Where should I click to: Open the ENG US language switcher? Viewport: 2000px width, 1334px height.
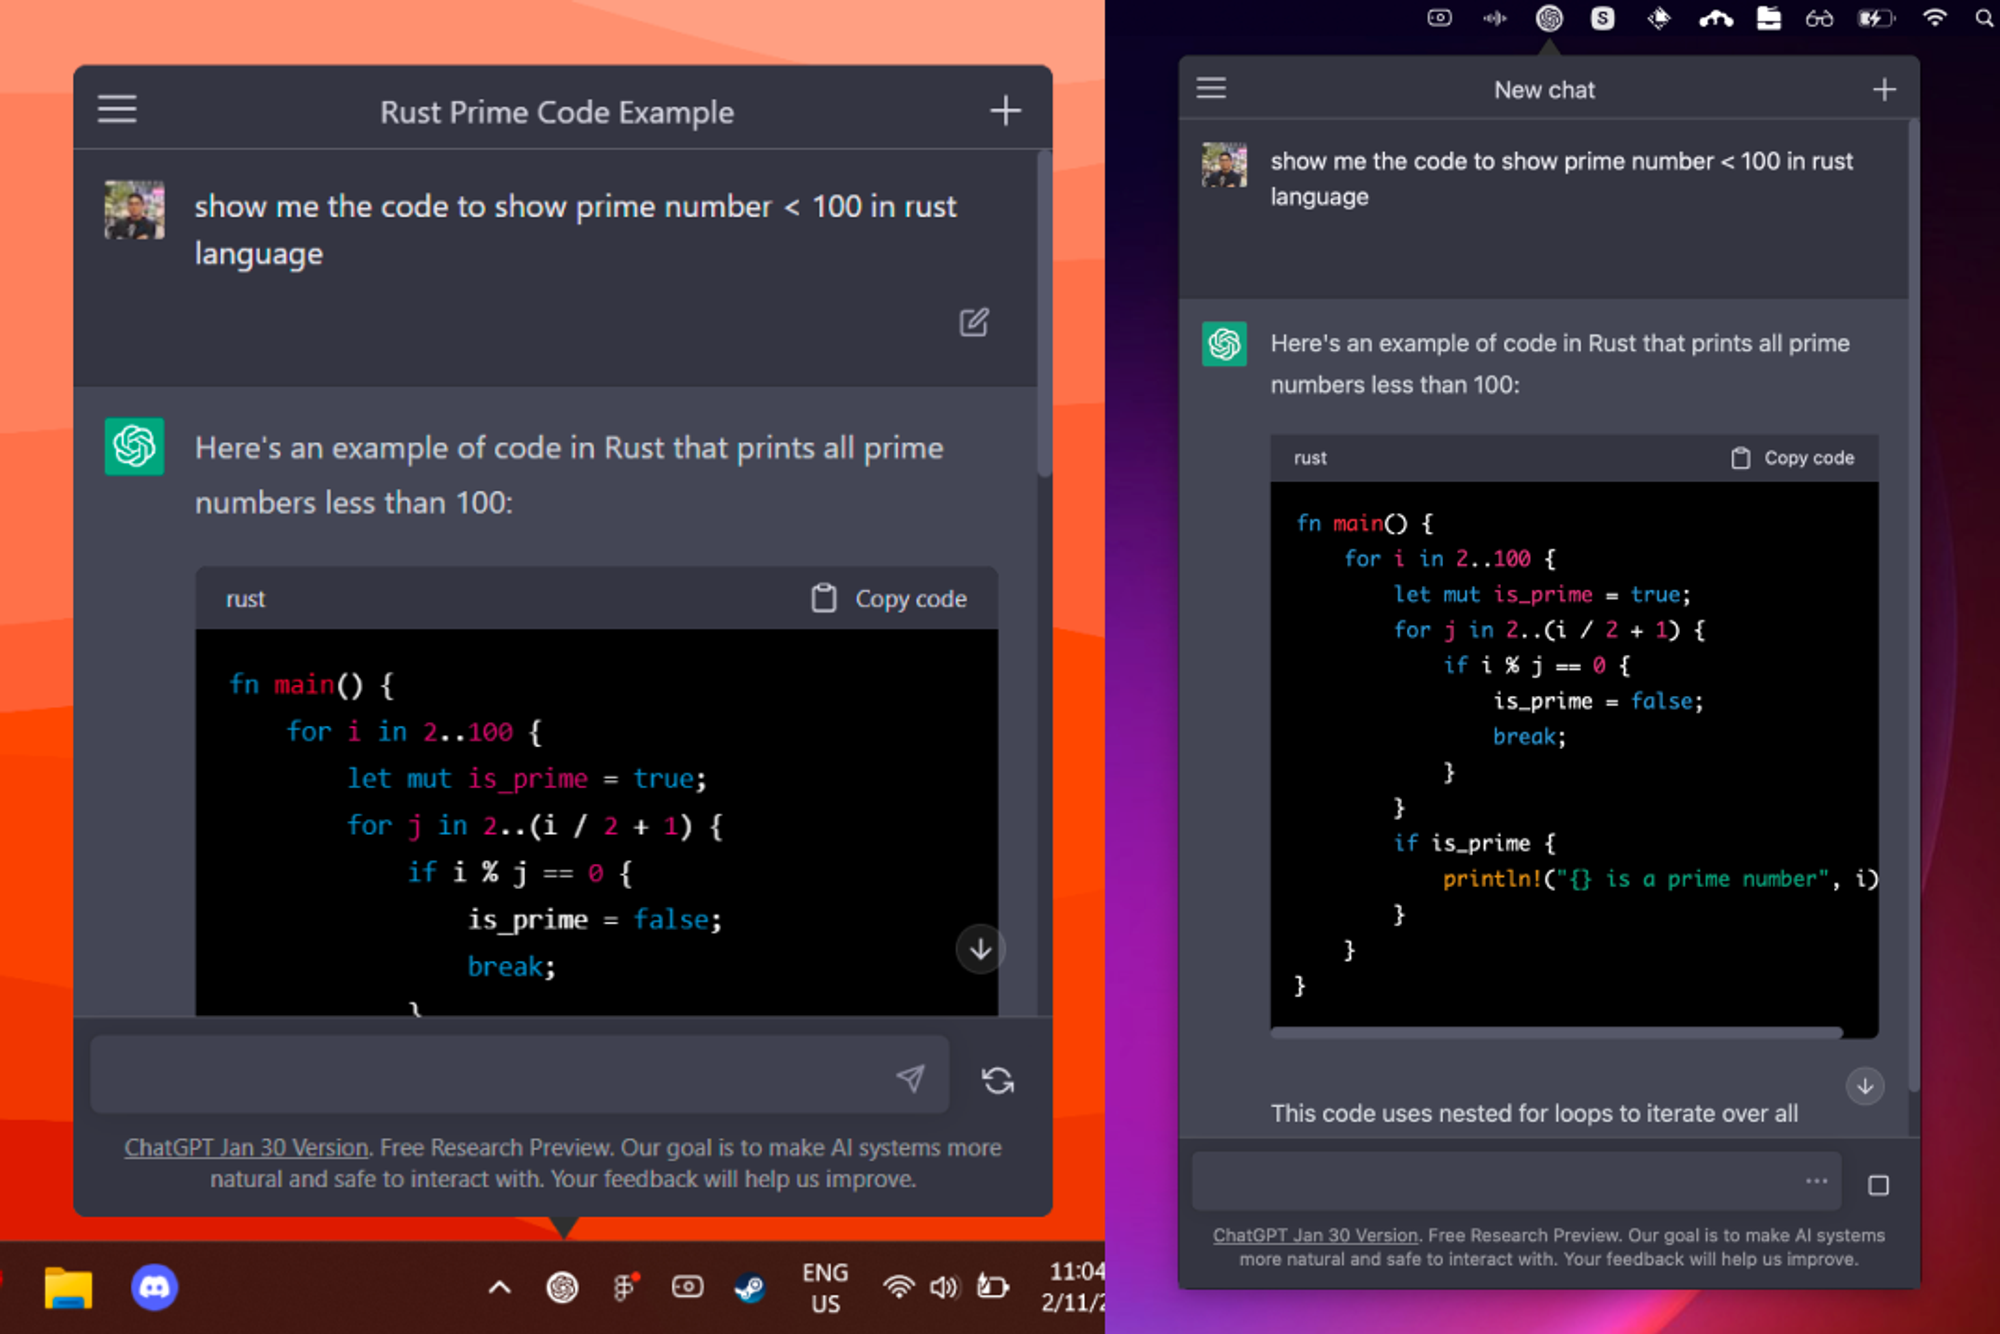(x=825, y=1288)
